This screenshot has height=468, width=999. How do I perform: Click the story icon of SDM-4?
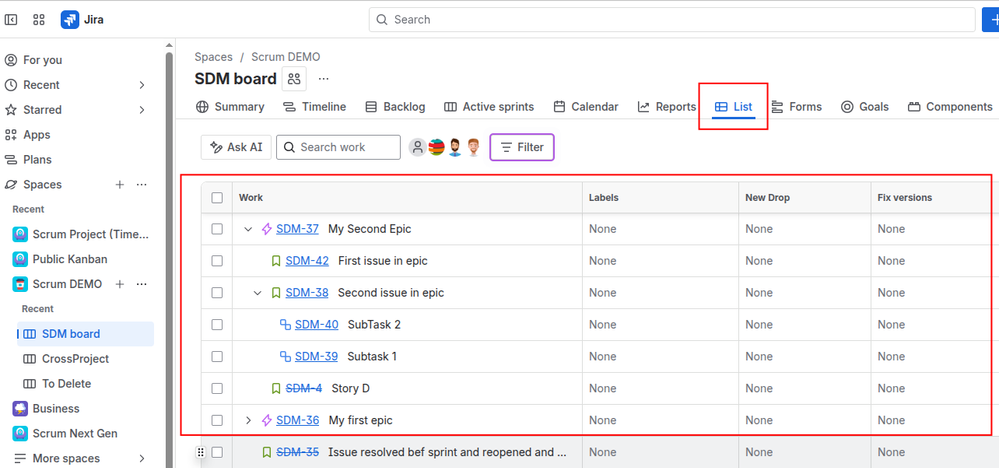click(x=276, y=388)
